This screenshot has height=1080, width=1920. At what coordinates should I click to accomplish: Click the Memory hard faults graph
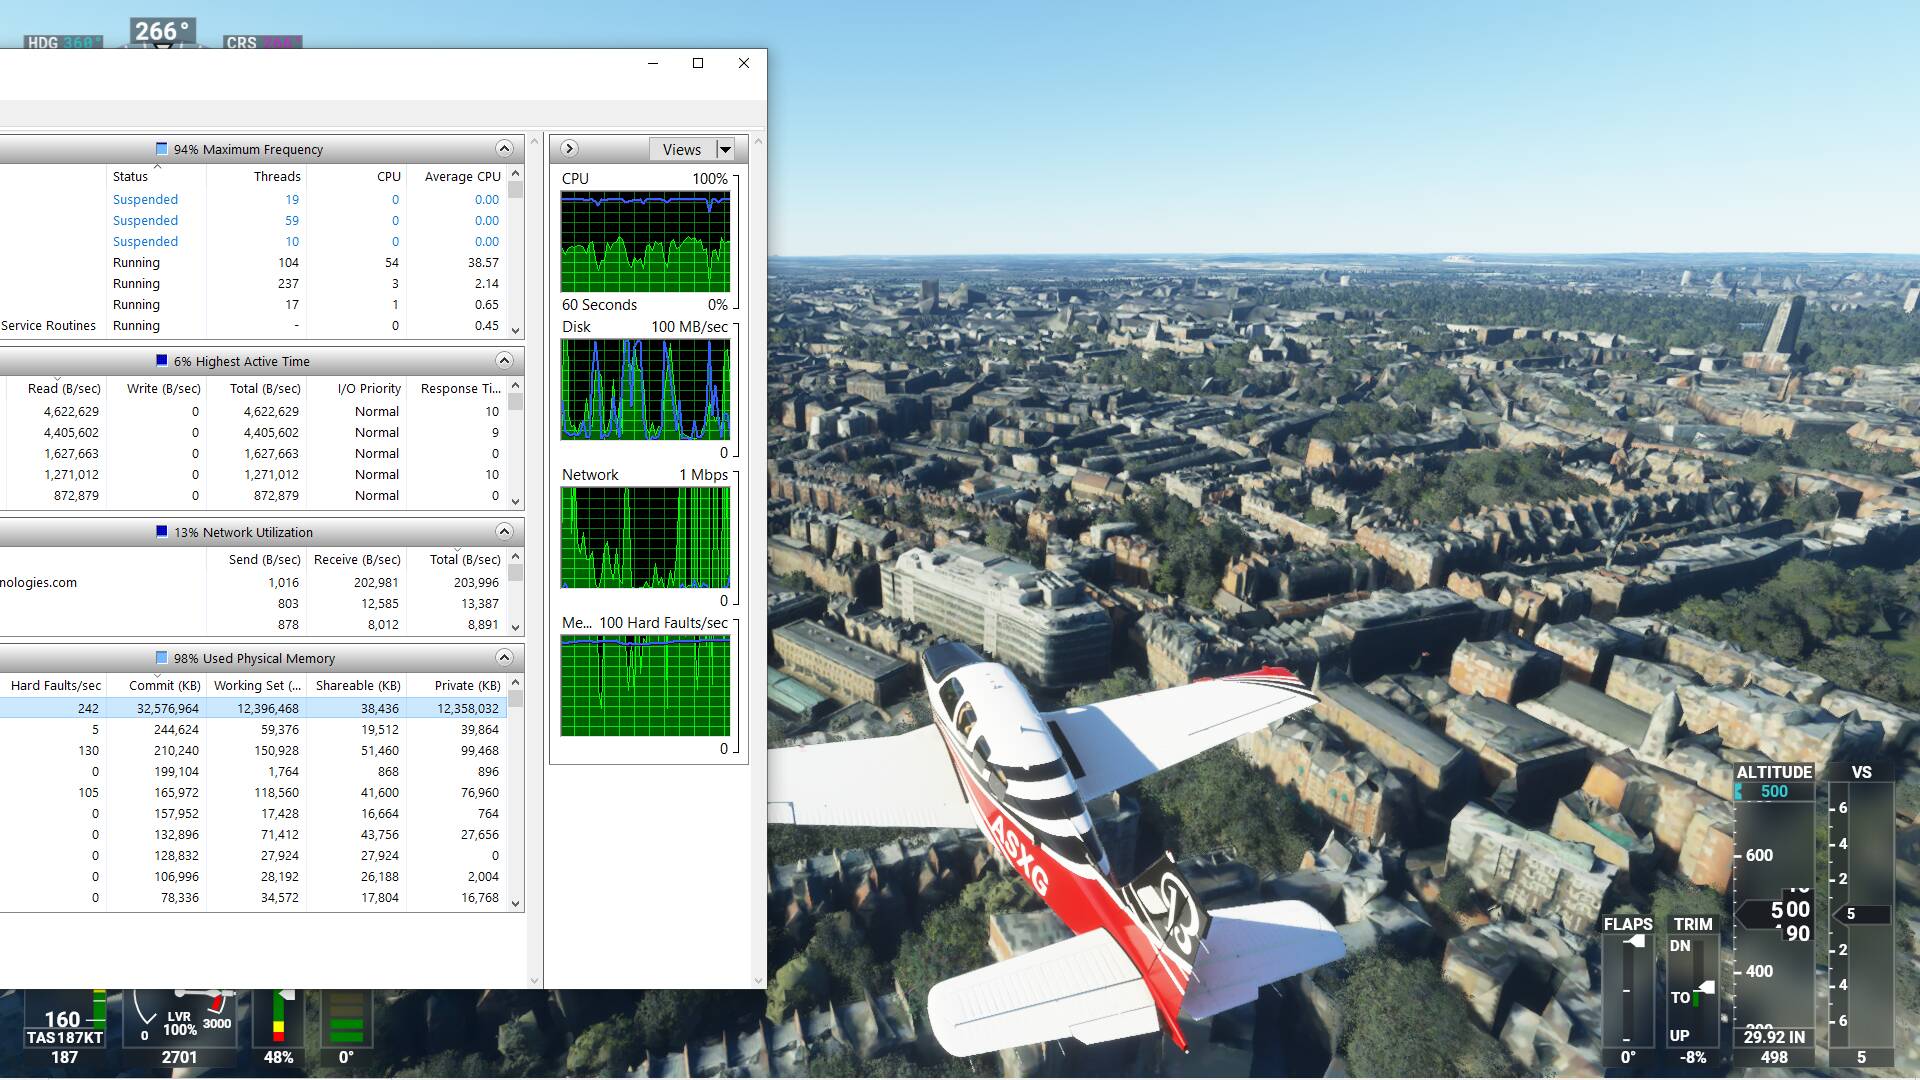pyautogui.click(x=645, y=686)
